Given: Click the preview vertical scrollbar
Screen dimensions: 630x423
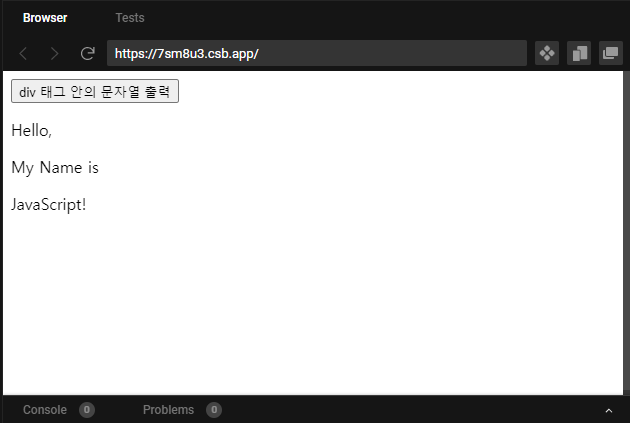Looking at the screenshot, I should coord(626,231).
